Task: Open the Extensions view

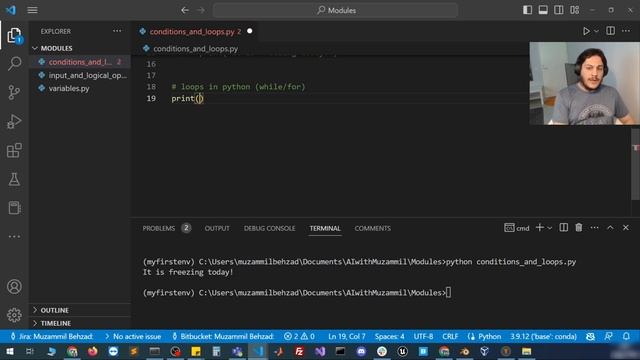Action: 14,150
